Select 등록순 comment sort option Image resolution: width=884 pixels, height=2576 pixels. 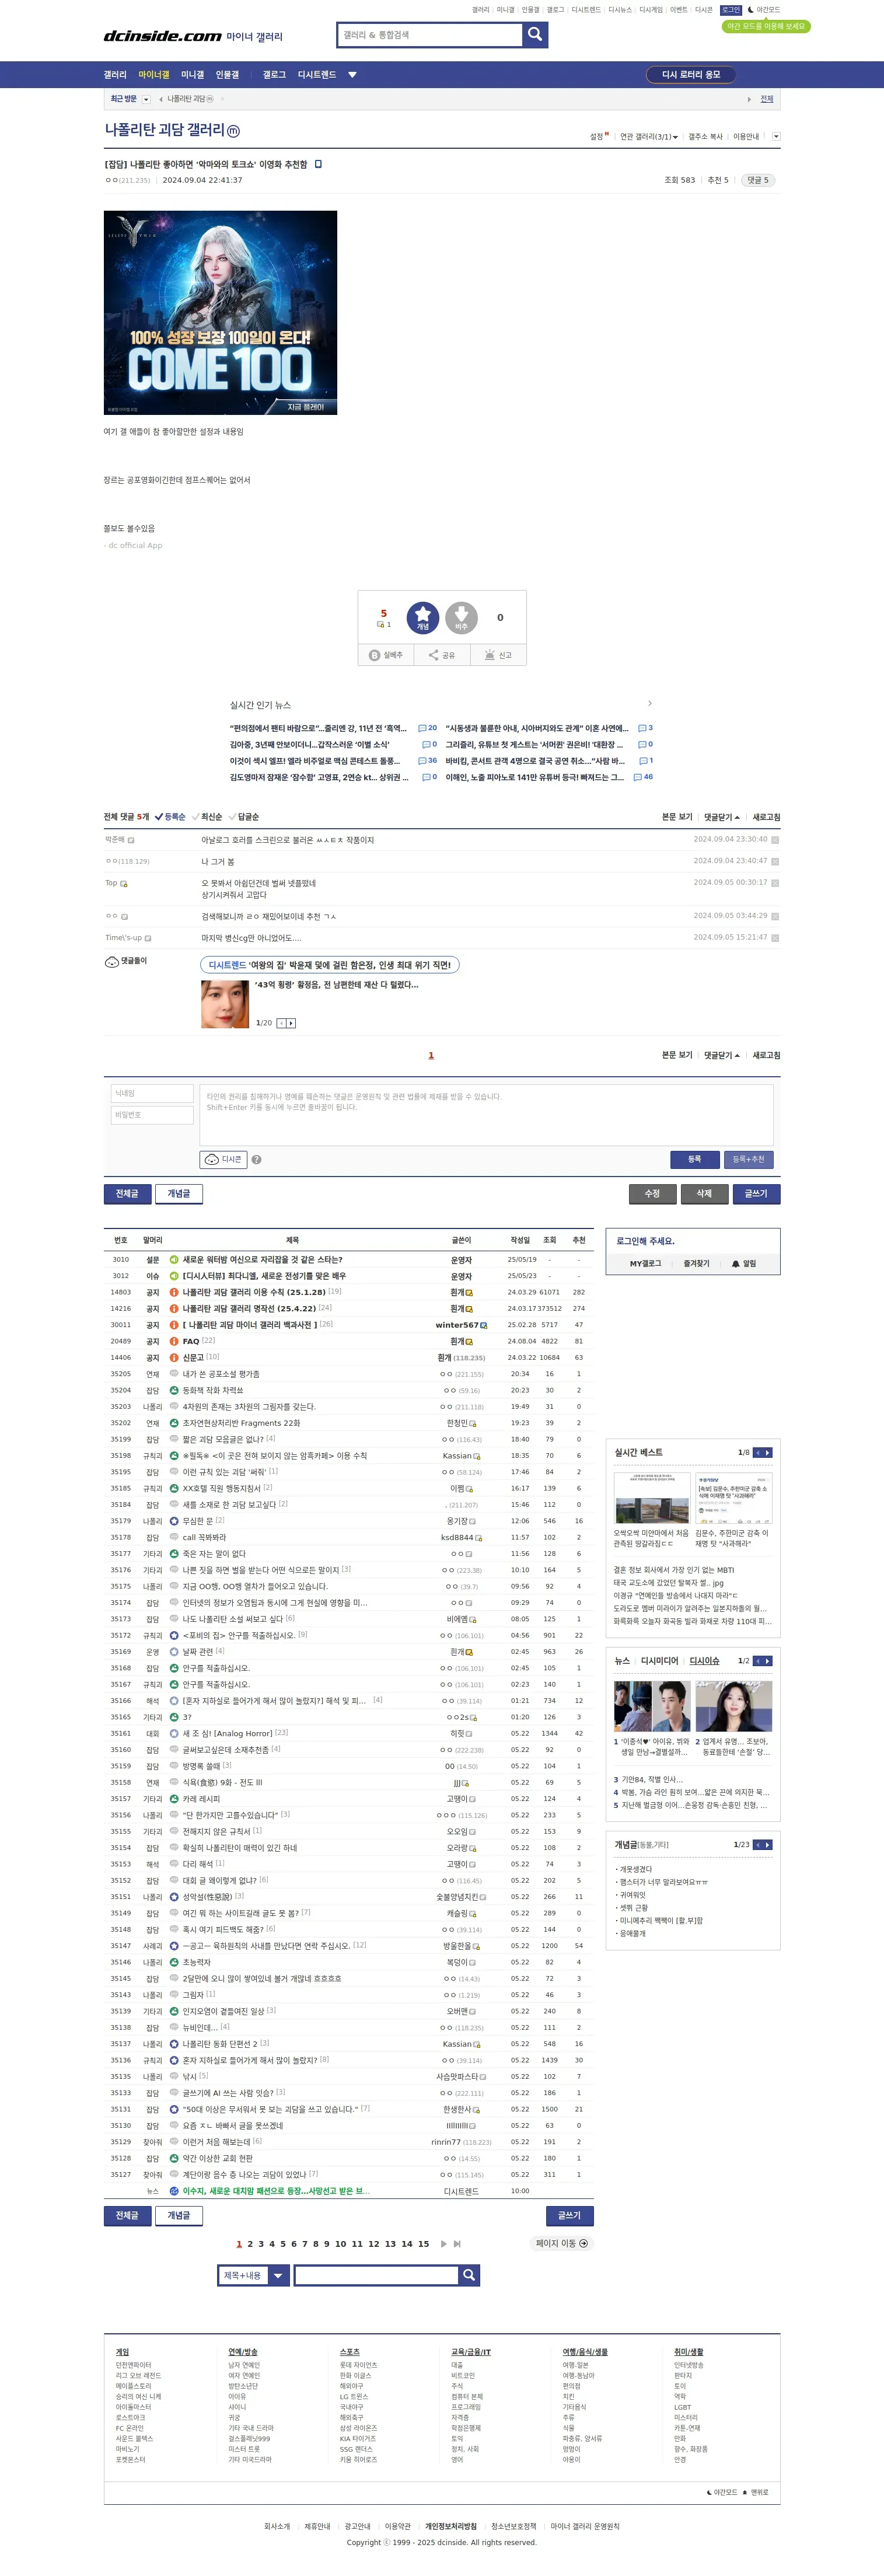(171, 817)
